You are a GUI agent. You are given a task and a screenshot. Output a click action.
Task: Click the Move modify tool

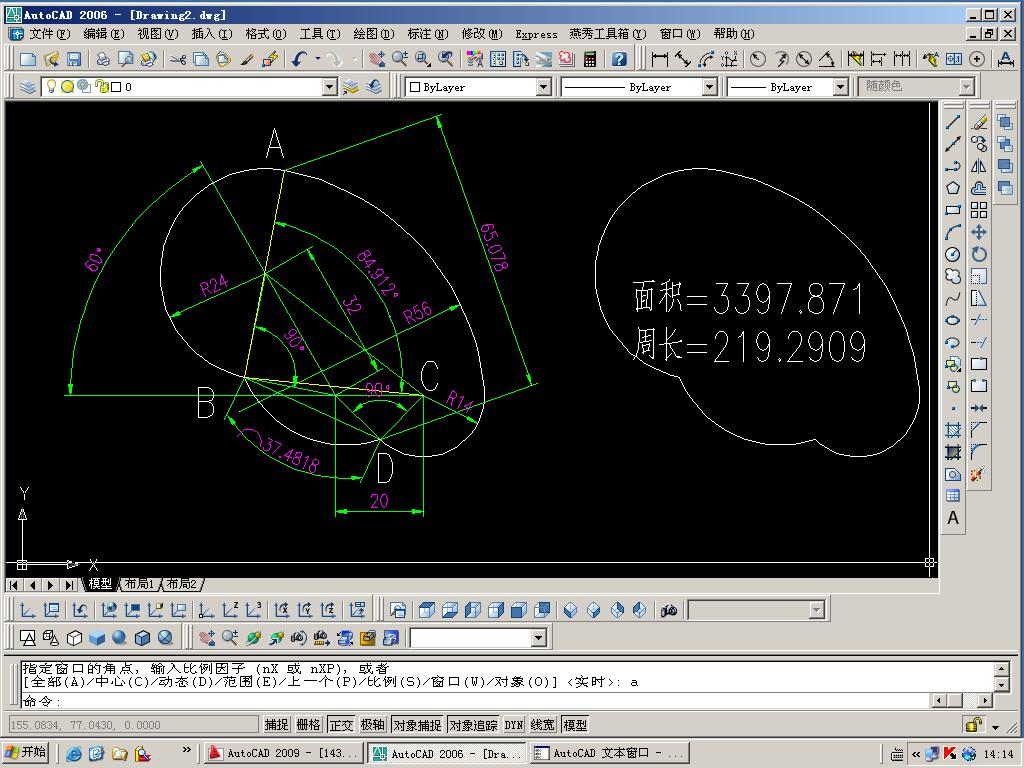pyautogui.click(x=979, y=232)
